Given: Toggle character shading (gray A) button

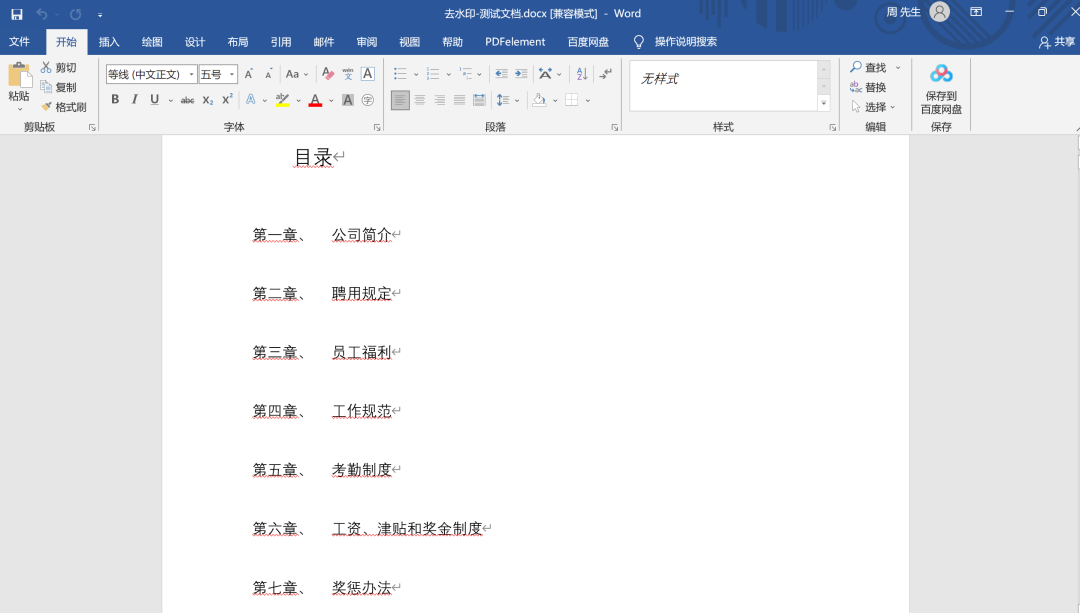Looking at the screenshot, I should [348, 100].
